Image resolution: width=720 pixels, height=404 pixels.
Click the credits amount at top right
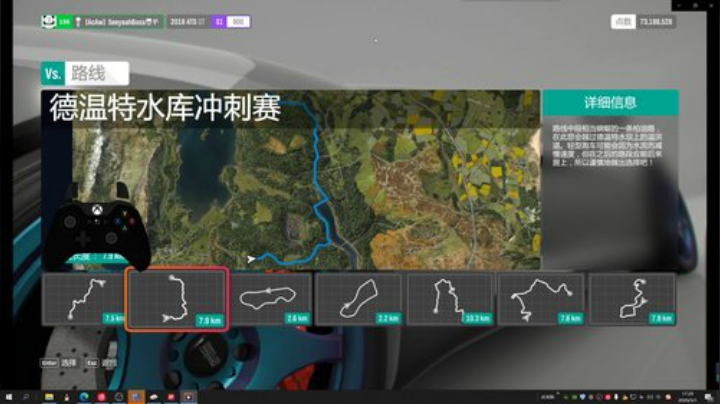(656, 22)
